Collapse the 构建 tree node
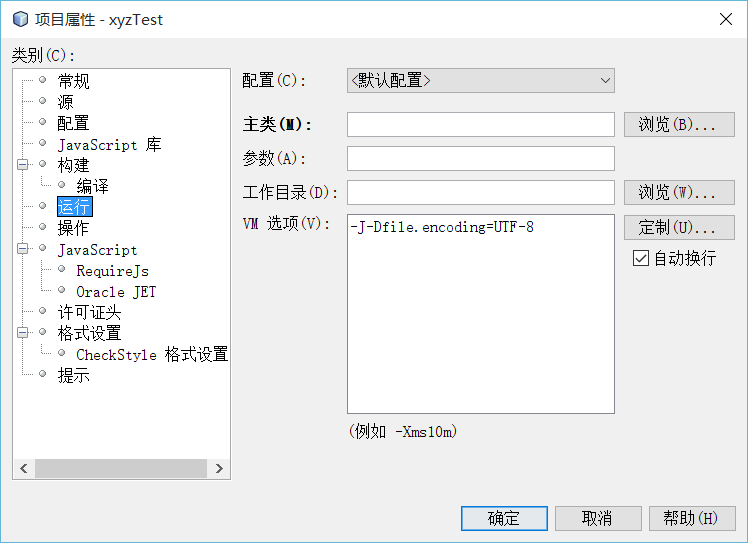 21,165
